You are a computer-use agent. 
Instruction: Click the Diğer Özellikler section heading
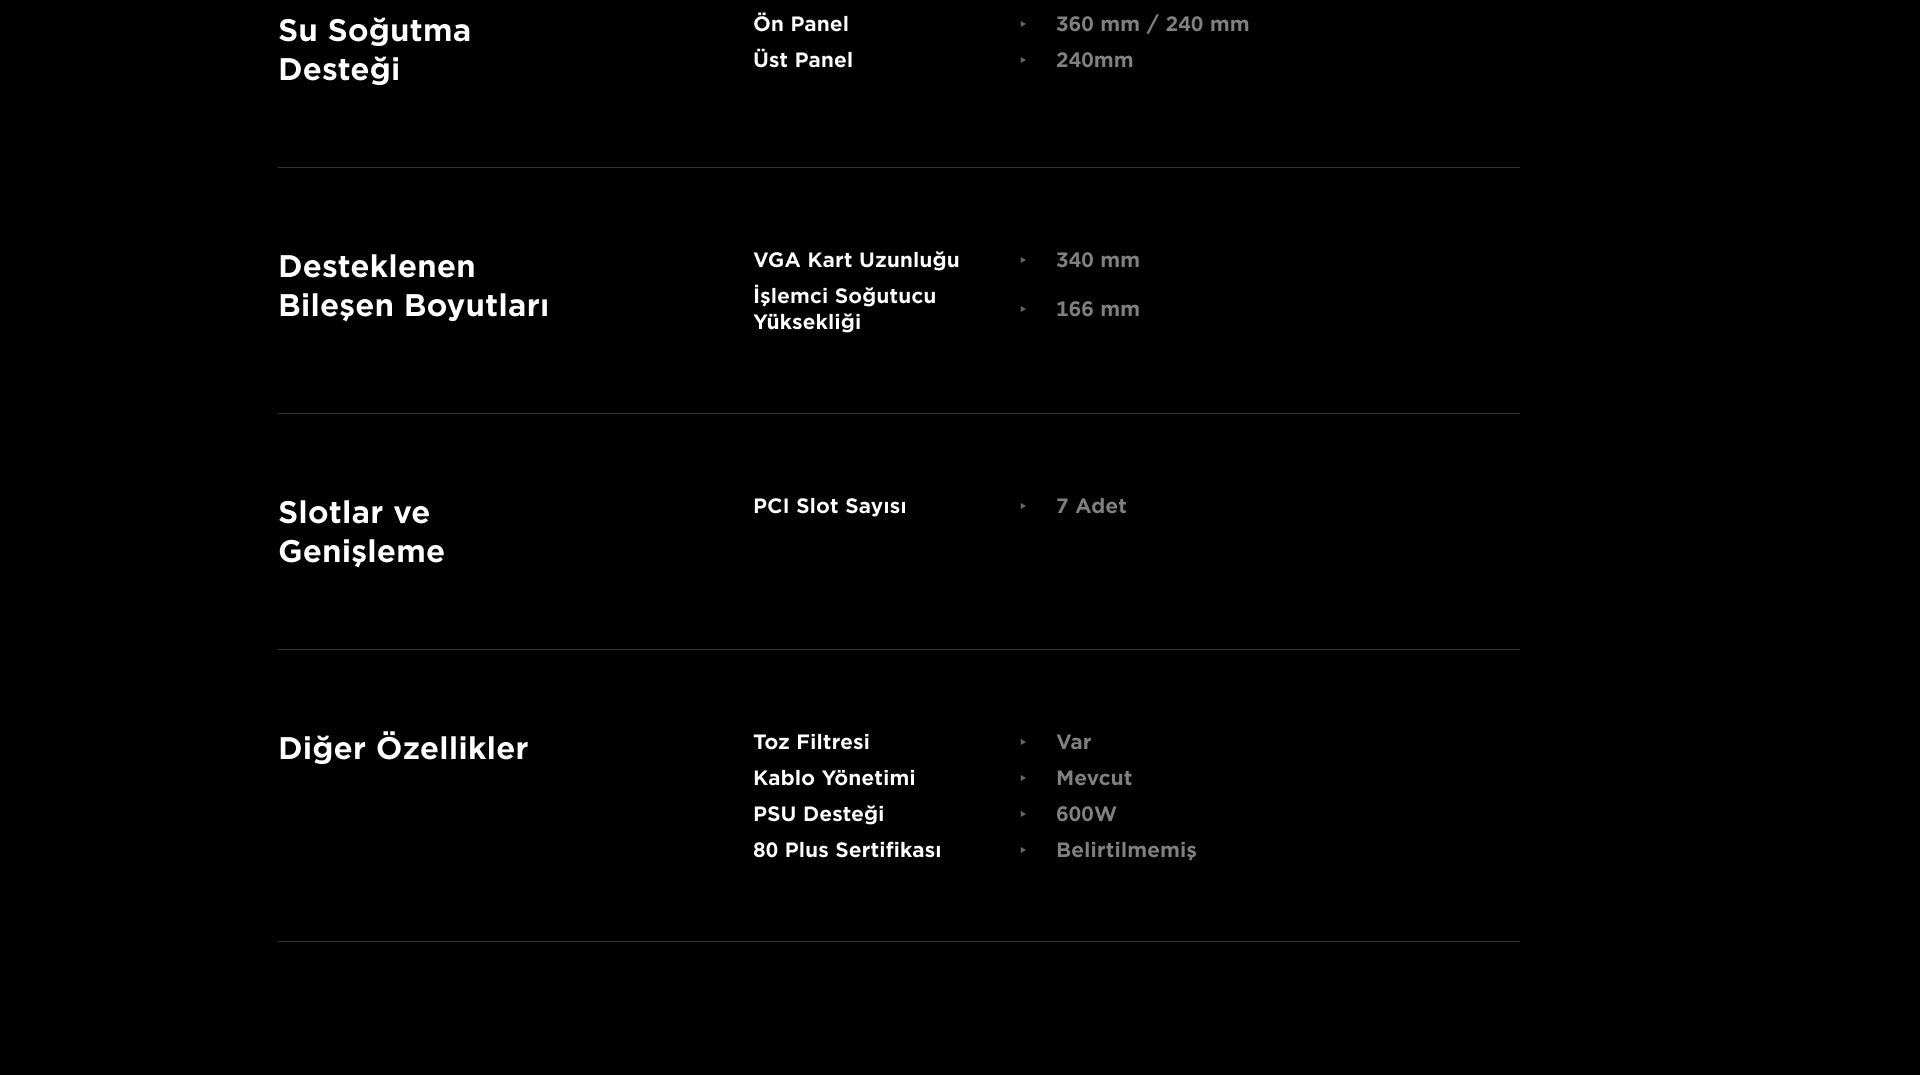(x=403, y=748)
